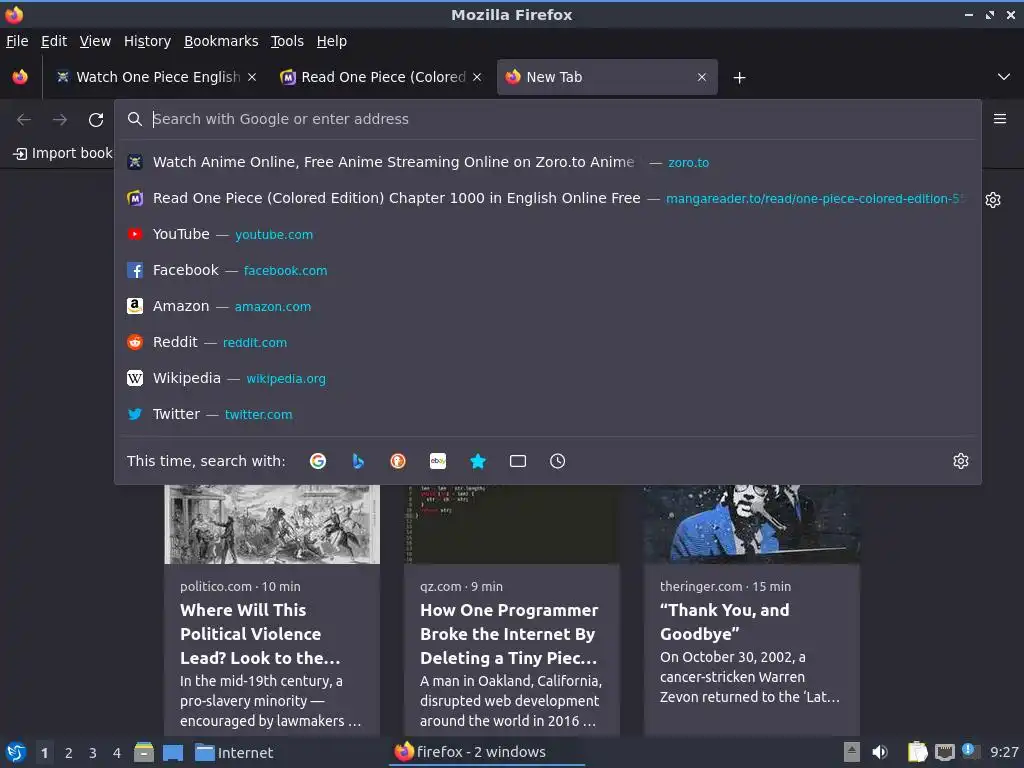
Task: Switch to workspace 4 in taskbar
Action: point(117,753)
